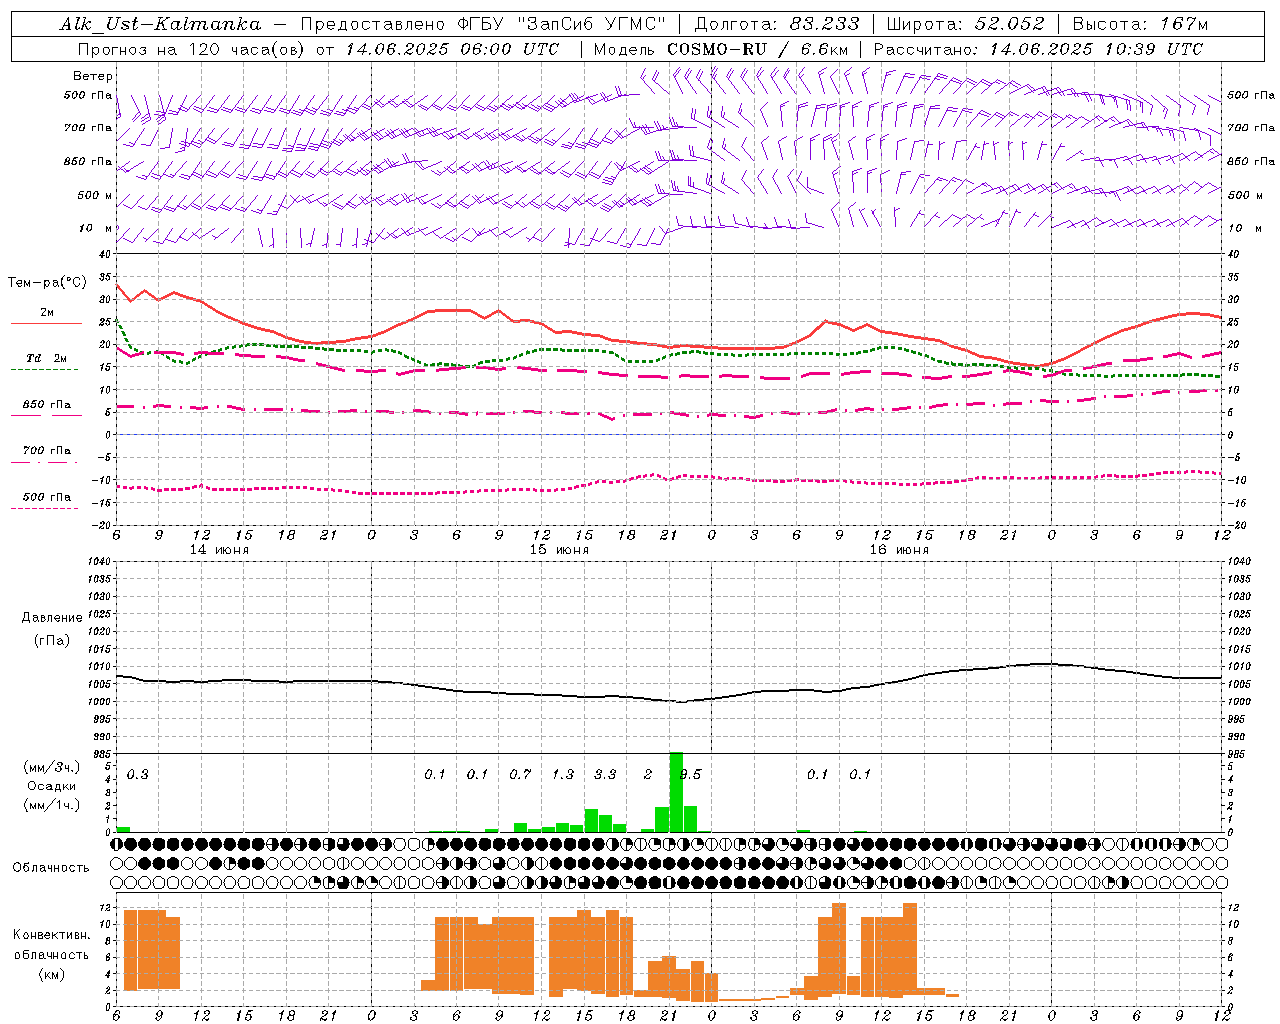
Task: Click the 850 гПа temperature legend label
Action: pos(46,405)
